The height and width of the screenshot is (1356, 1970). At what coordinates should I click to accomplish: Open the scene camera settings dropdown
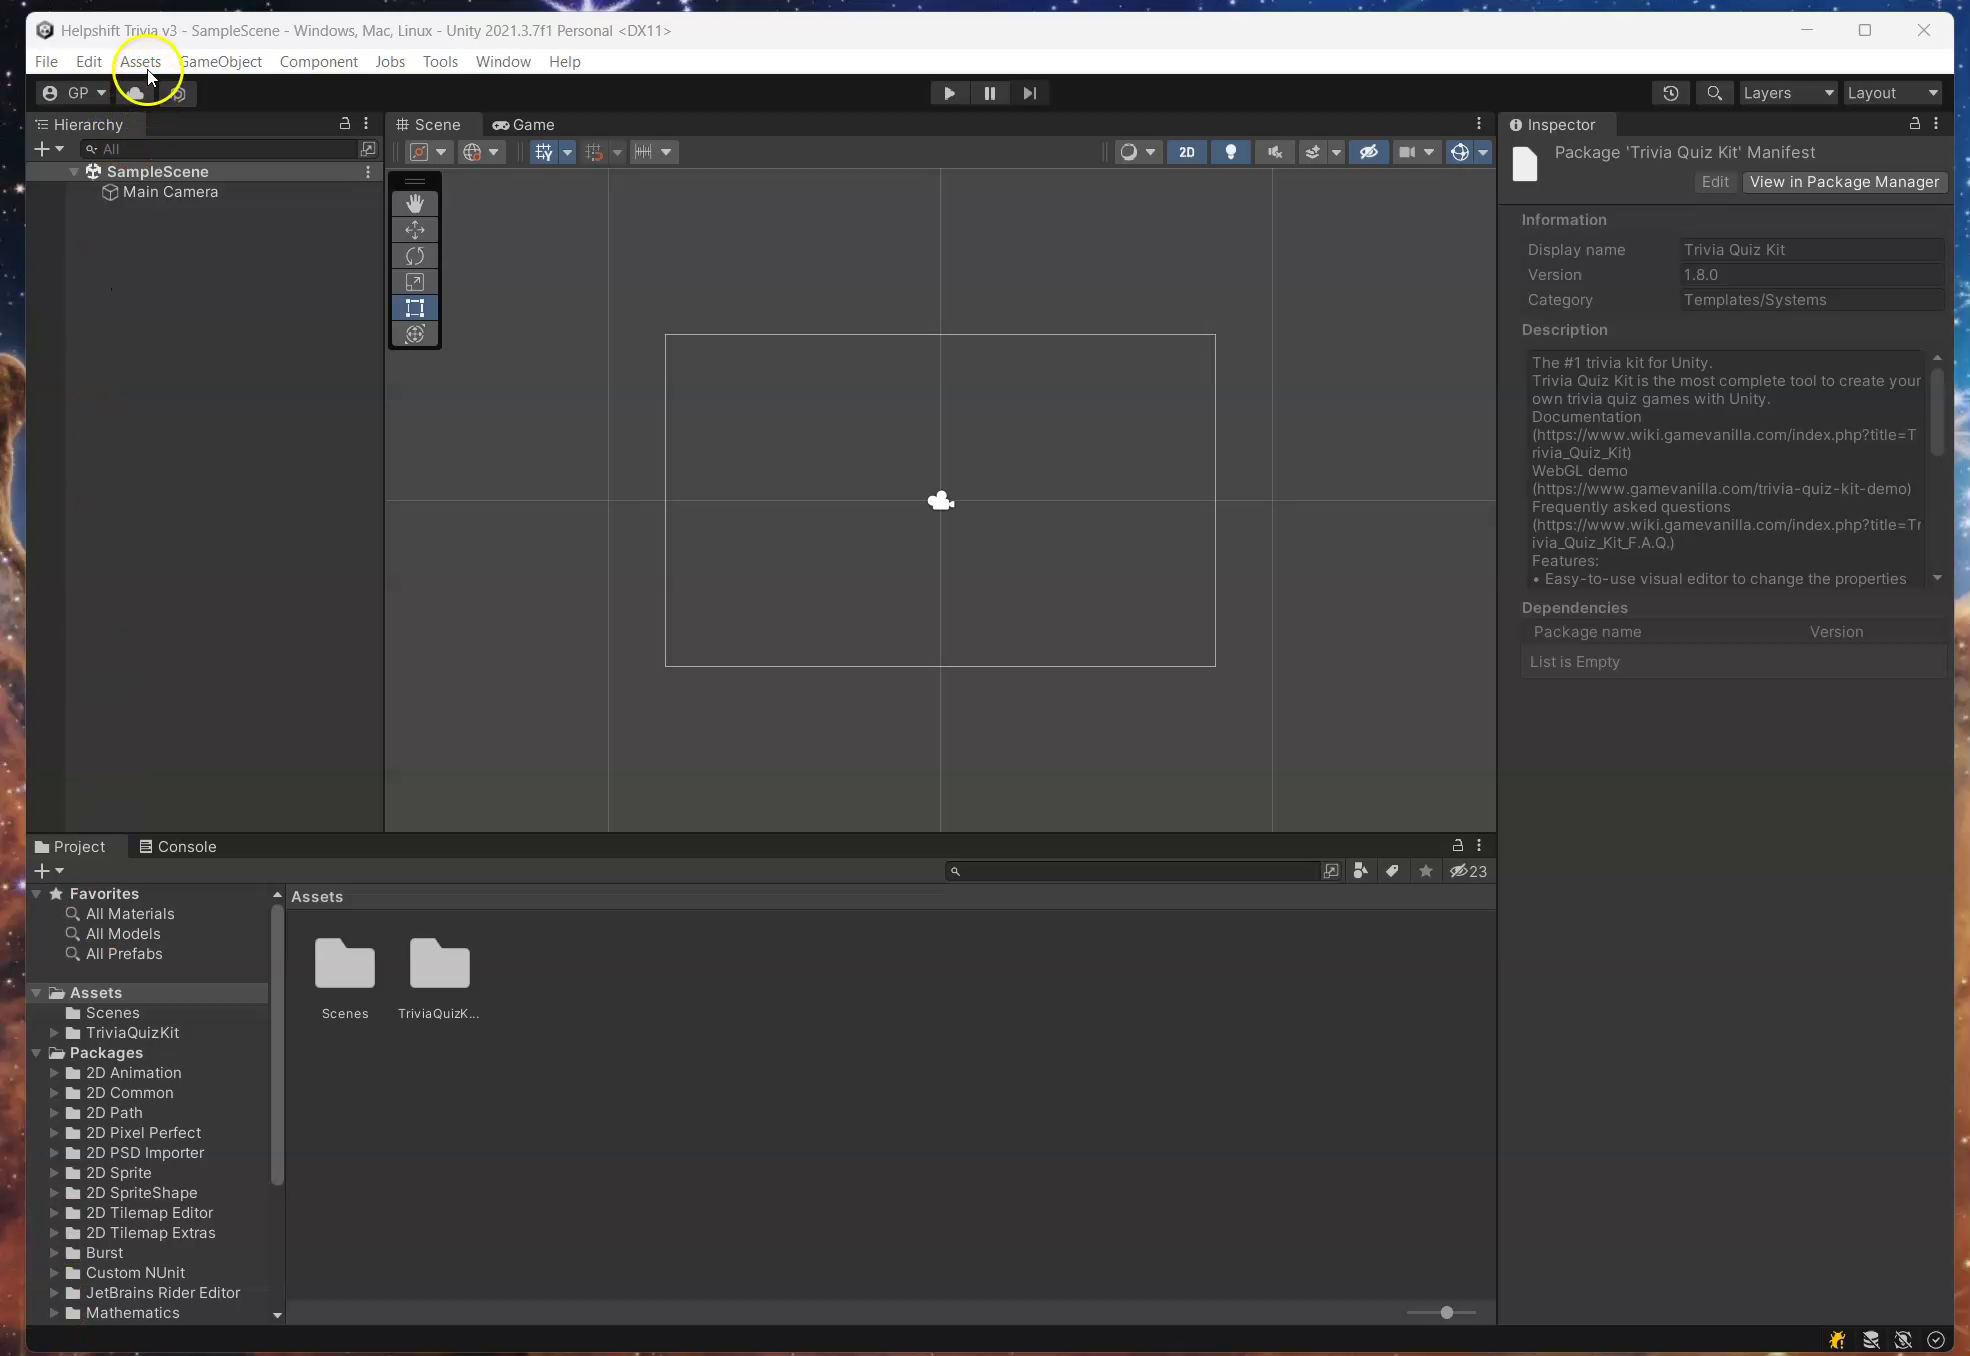click(1416, 152)
